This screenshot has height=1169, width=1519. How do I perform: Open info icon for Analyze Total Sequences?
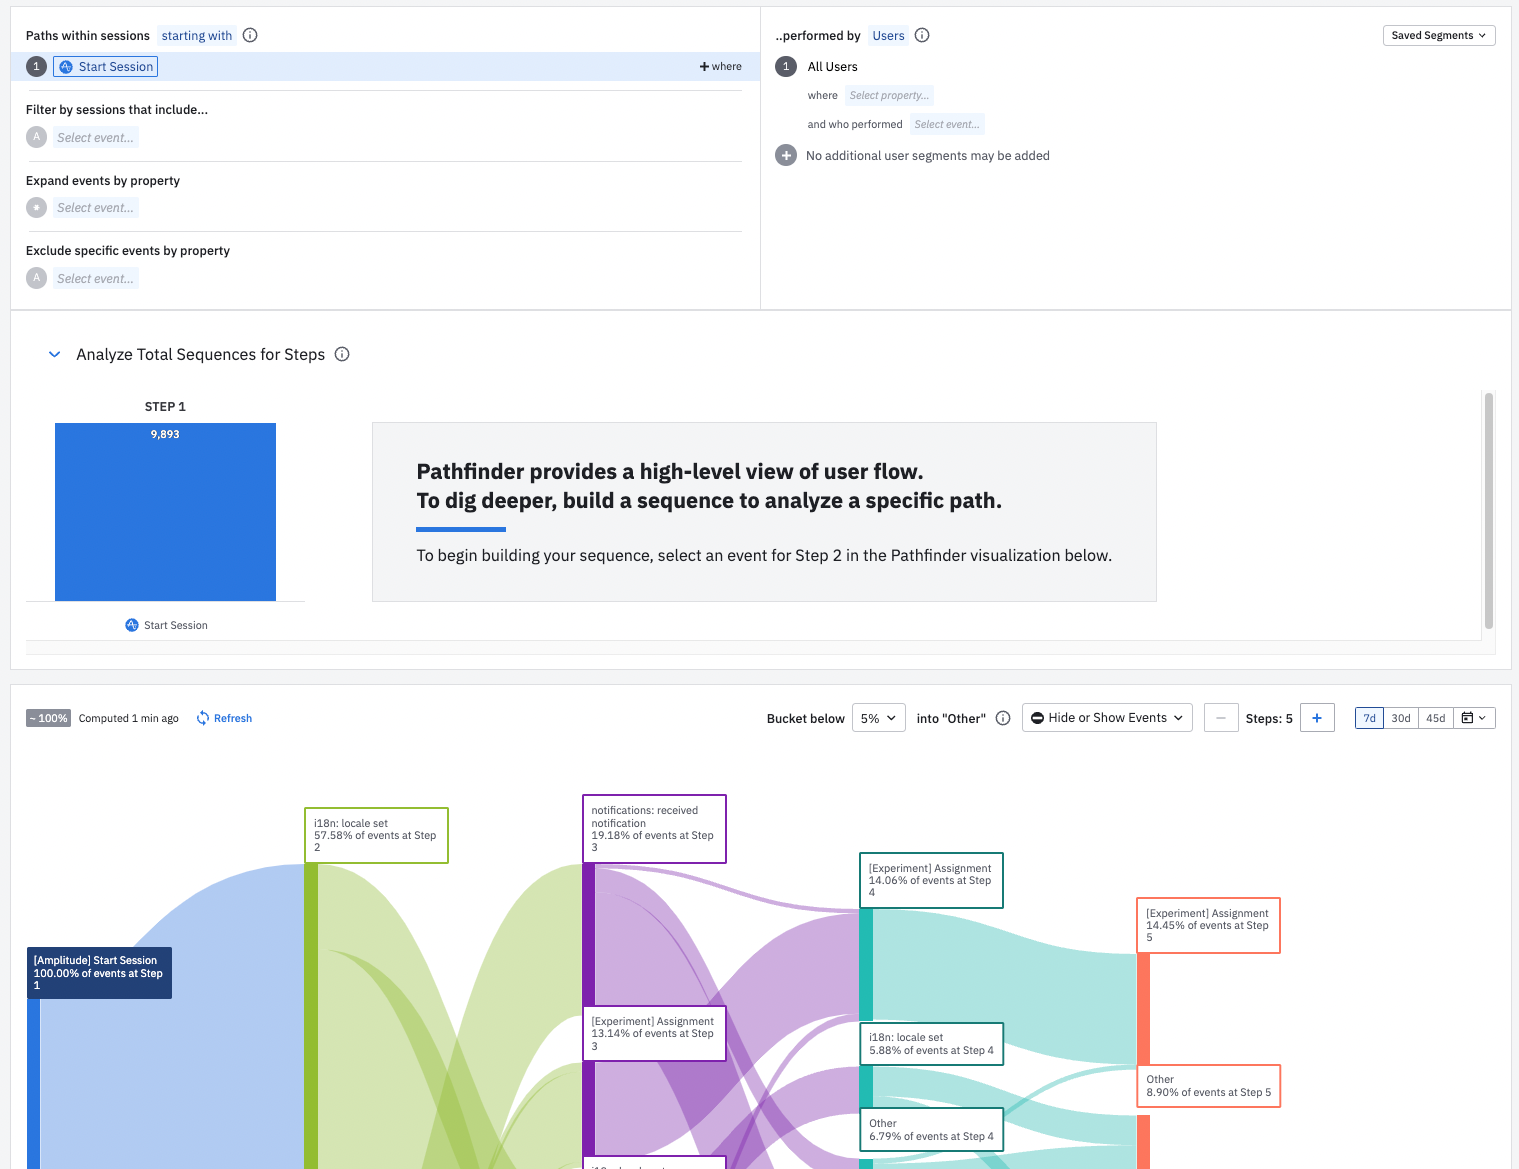(342, 354)
